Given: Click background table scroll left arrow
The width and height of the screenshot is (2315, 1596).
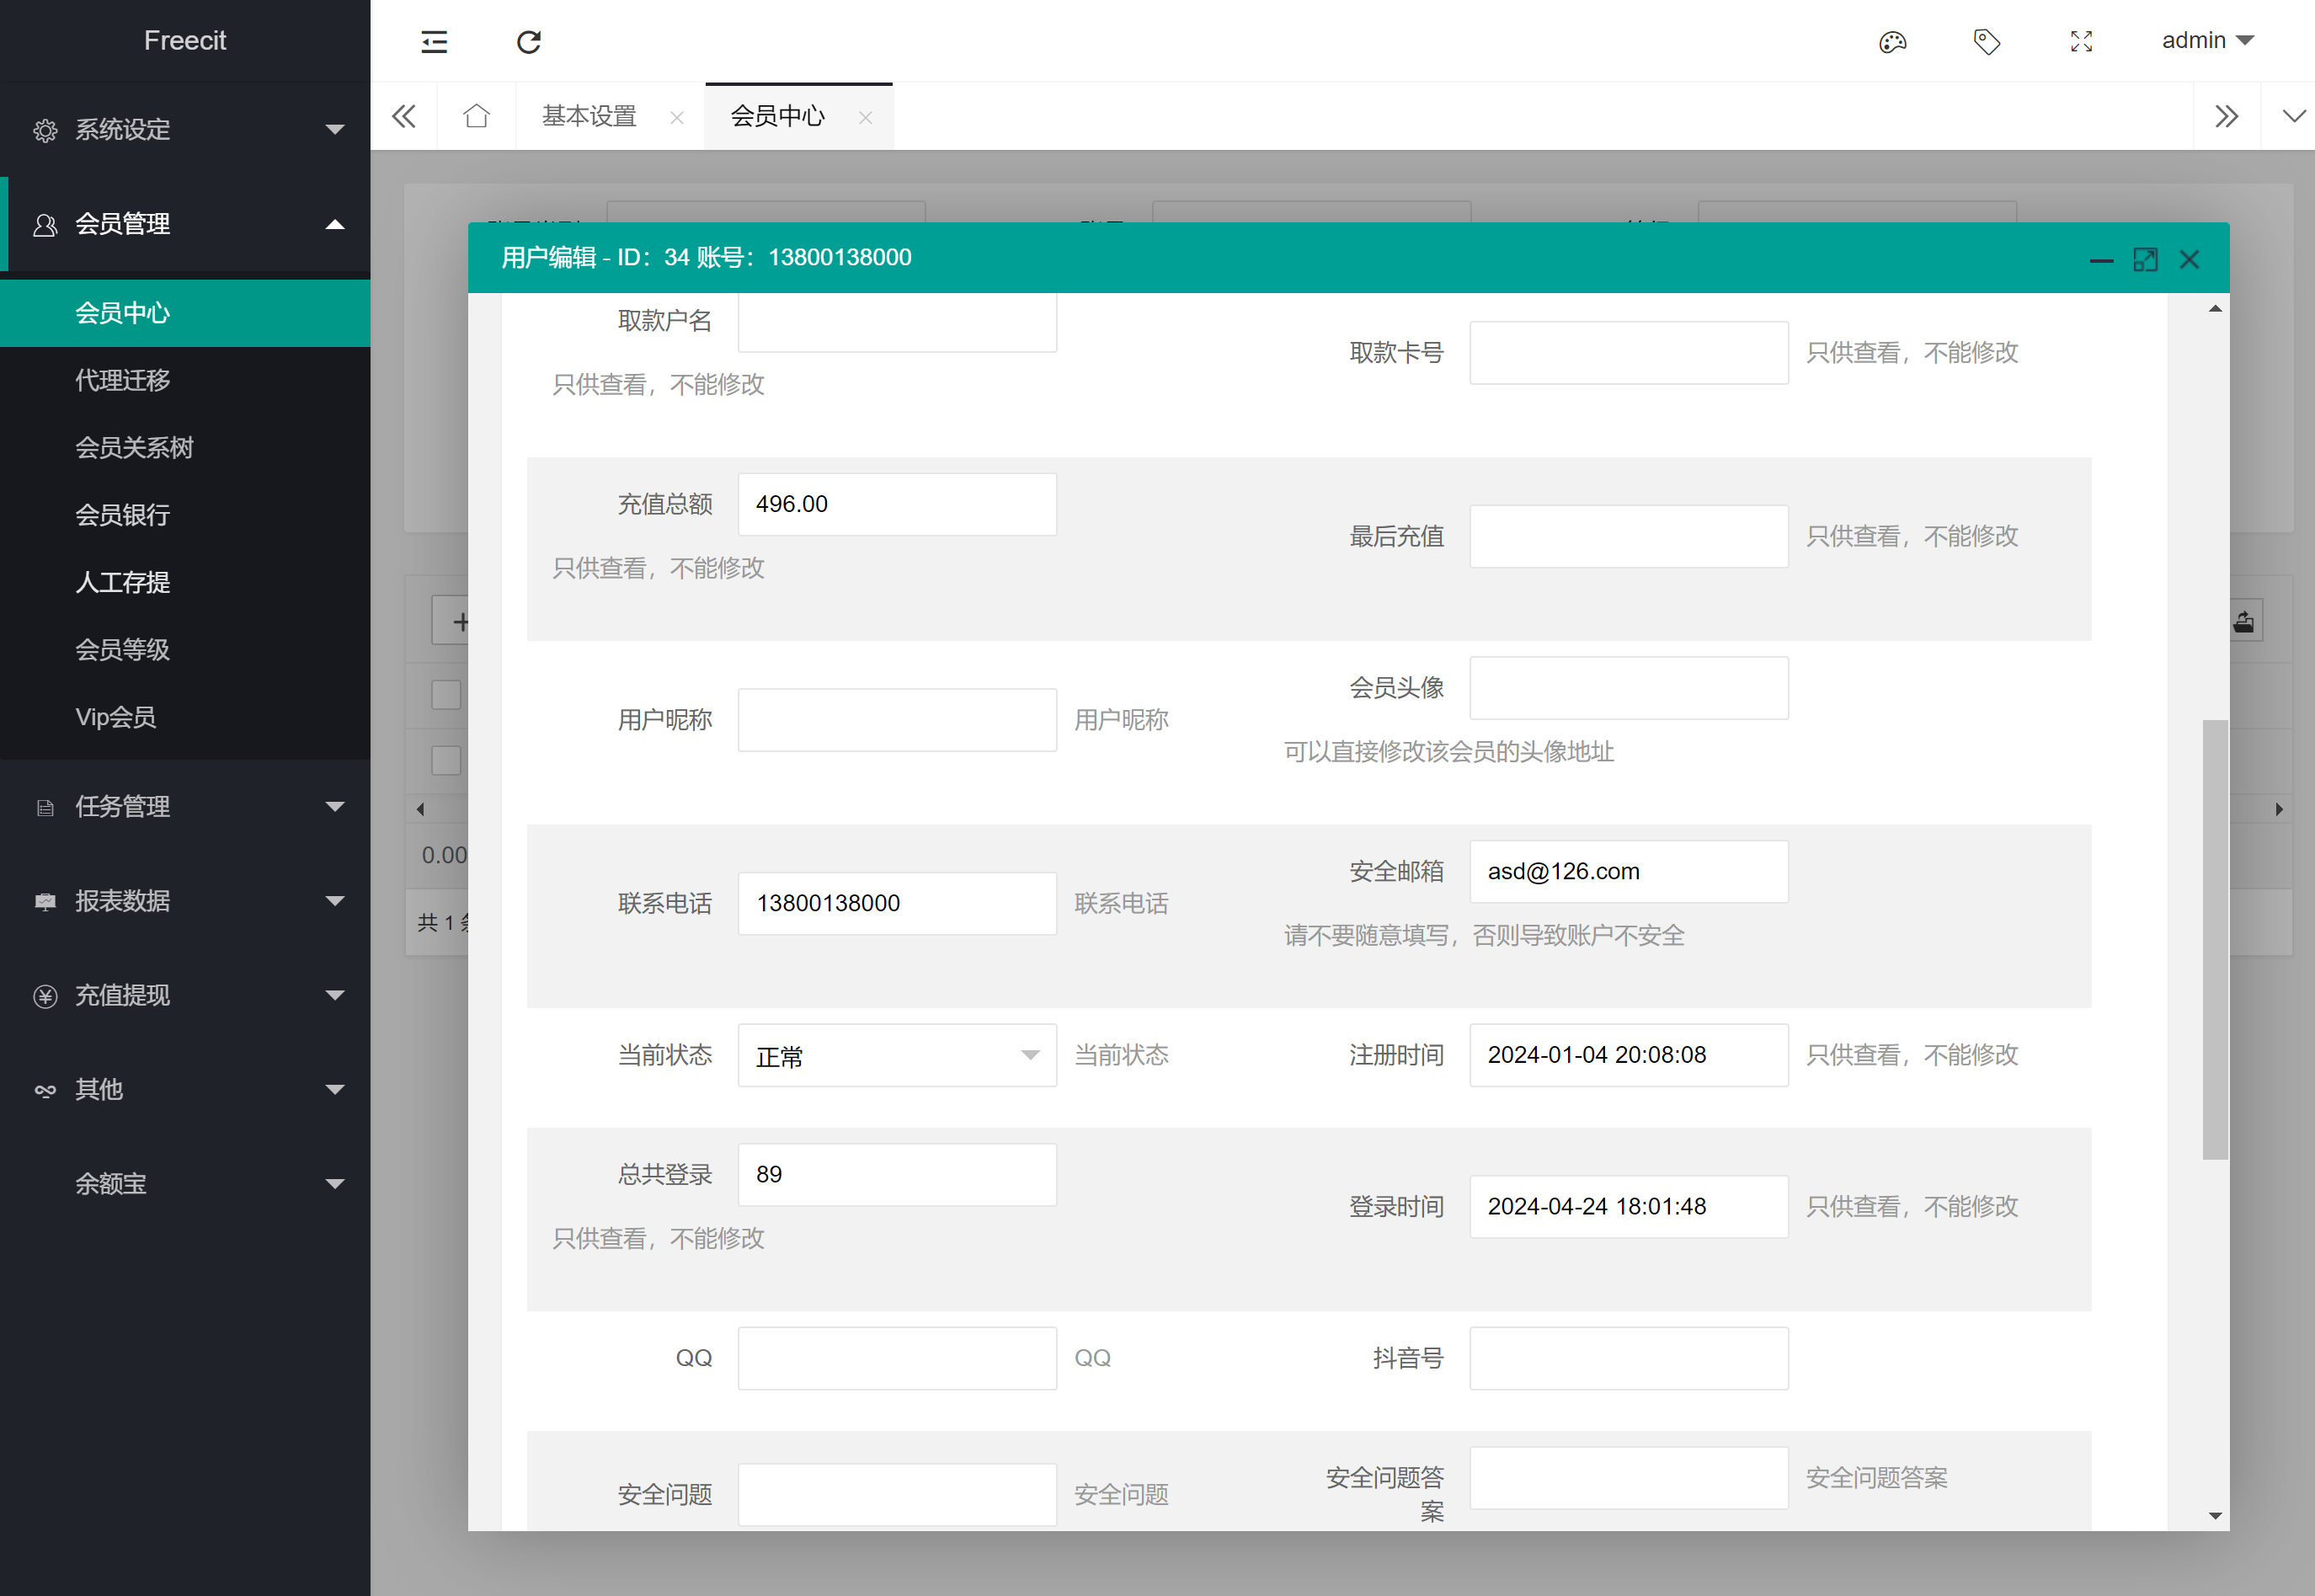Looking at the screenshot, I should click(x=420, y=809).
